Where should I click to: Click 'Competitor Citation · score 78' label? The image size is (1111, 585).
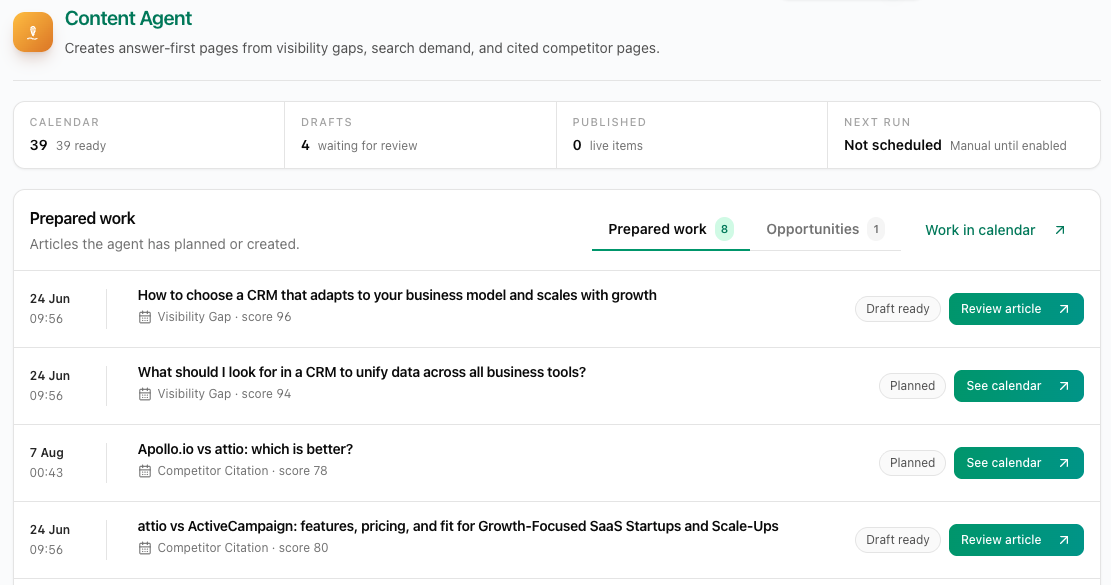[x=242, y=472]
